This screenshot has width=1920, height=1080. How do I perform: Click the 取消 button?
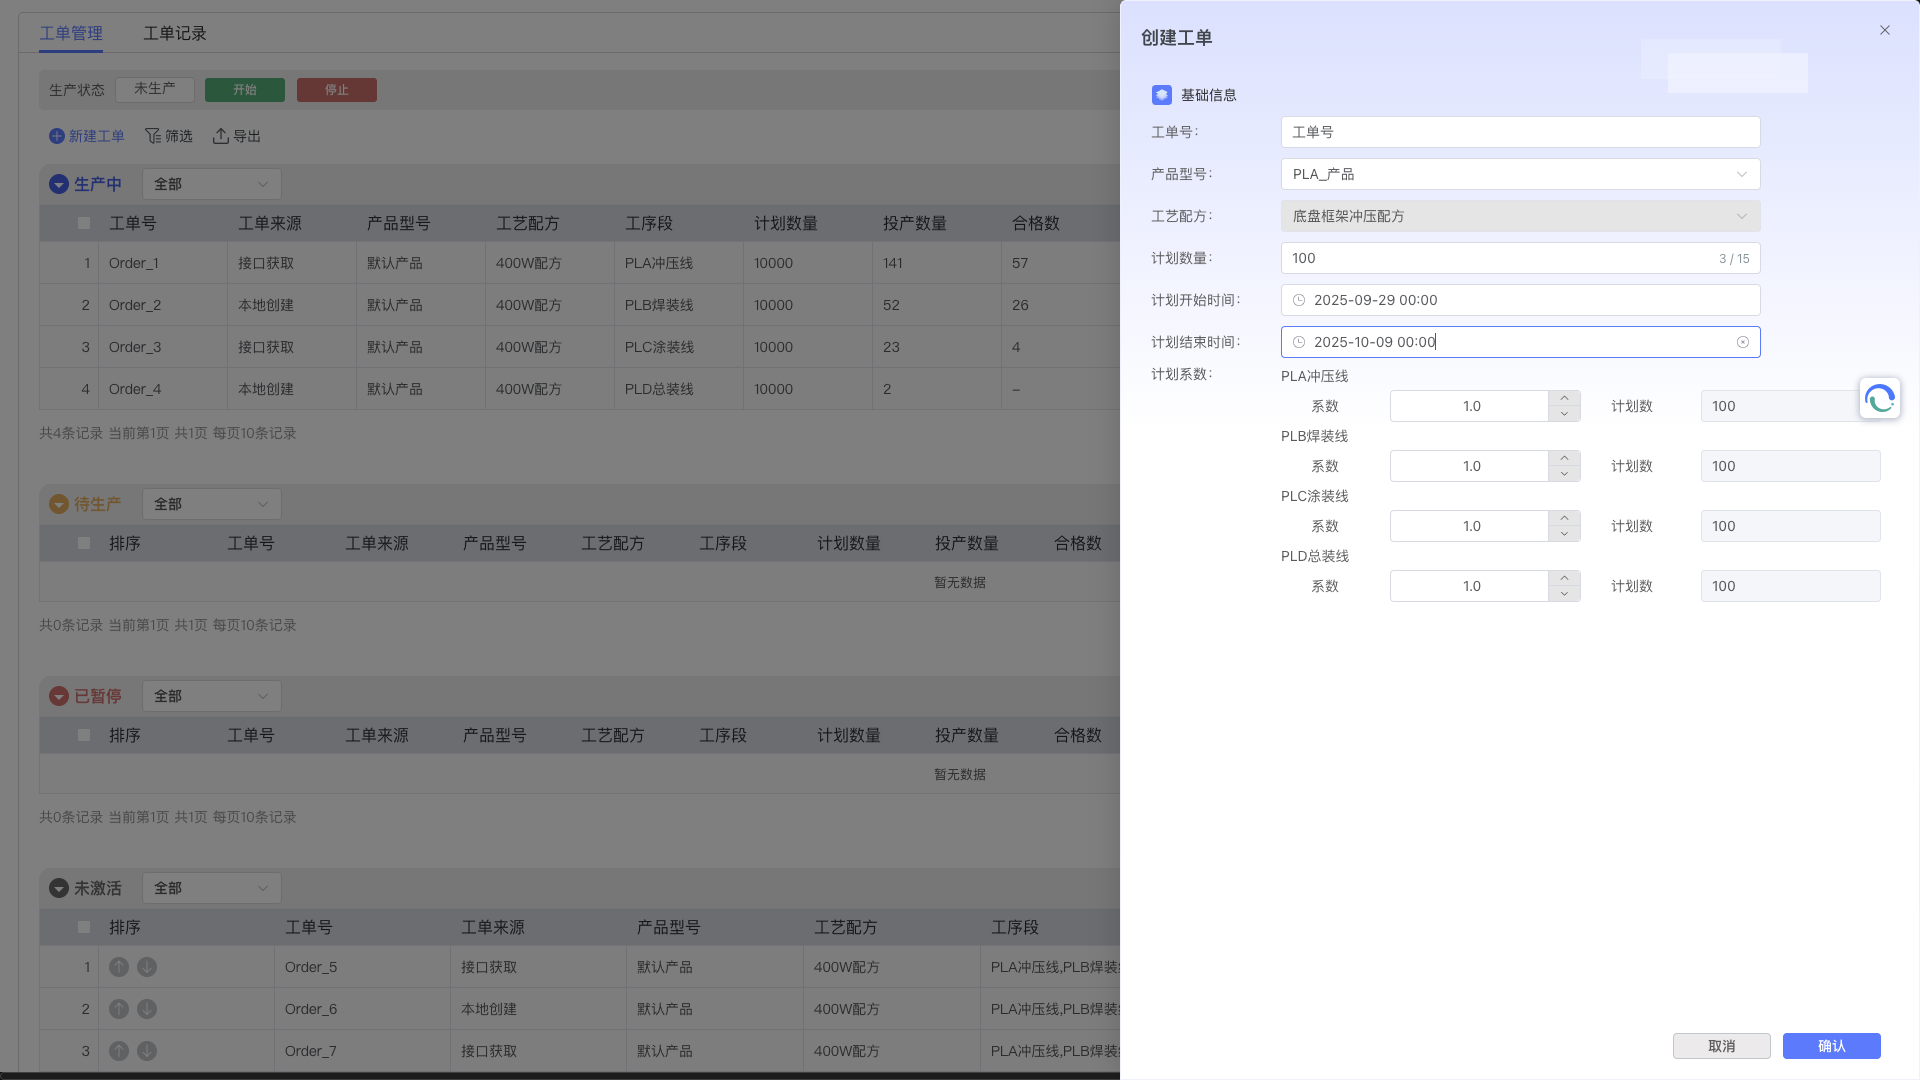tap(1721, 1046)
